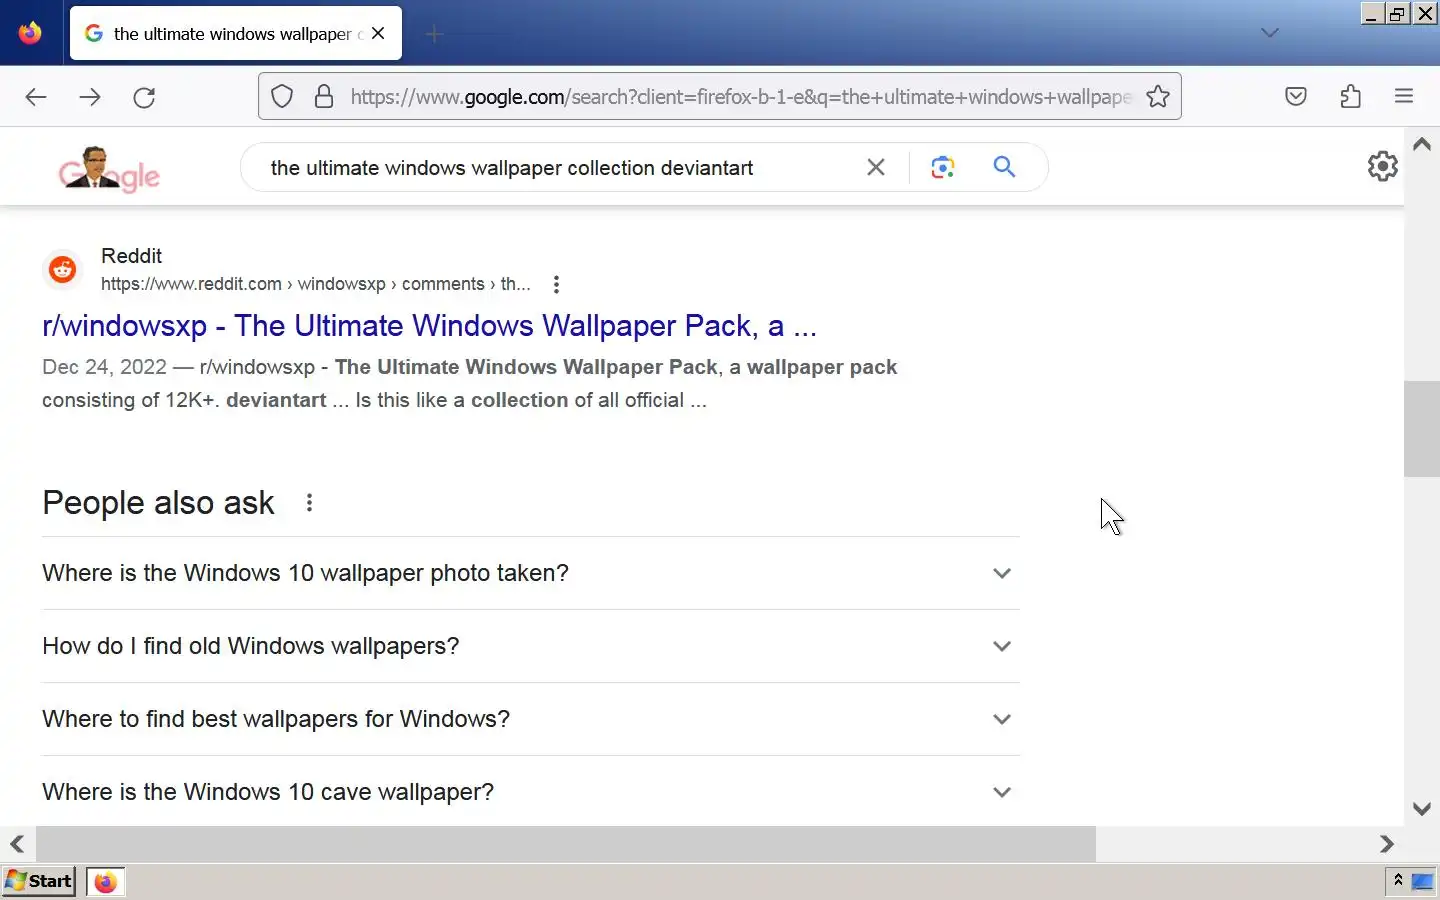The height and width of the screenshot is (900, 1440).
Task: Click the reddit.com windowsxp comments URL
Action: point(316,284)
